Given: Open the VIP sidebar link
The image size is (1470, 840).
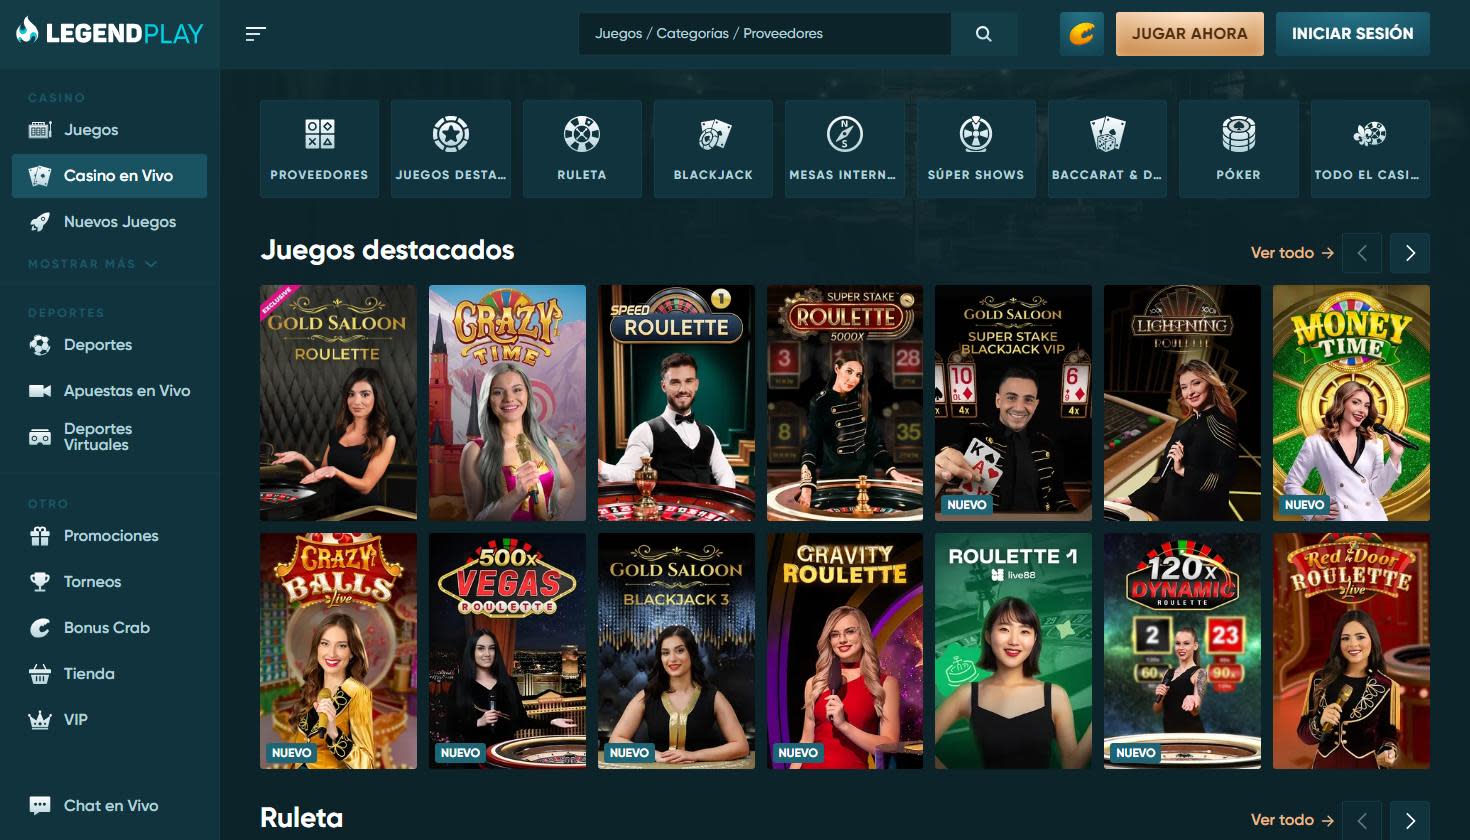Looking at the screenshot, I should [x=109, y=720].
